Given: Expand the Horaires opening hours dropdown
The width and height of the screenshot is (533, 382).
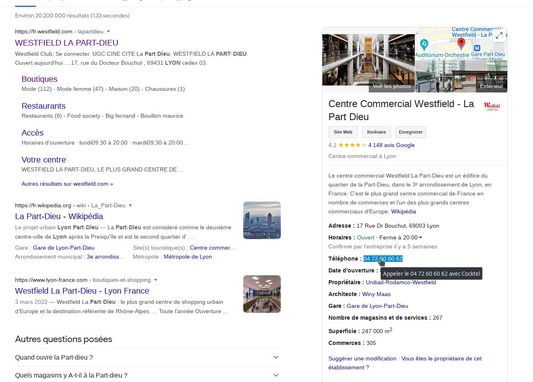Looking at the screenshot, I should (420, 237).
